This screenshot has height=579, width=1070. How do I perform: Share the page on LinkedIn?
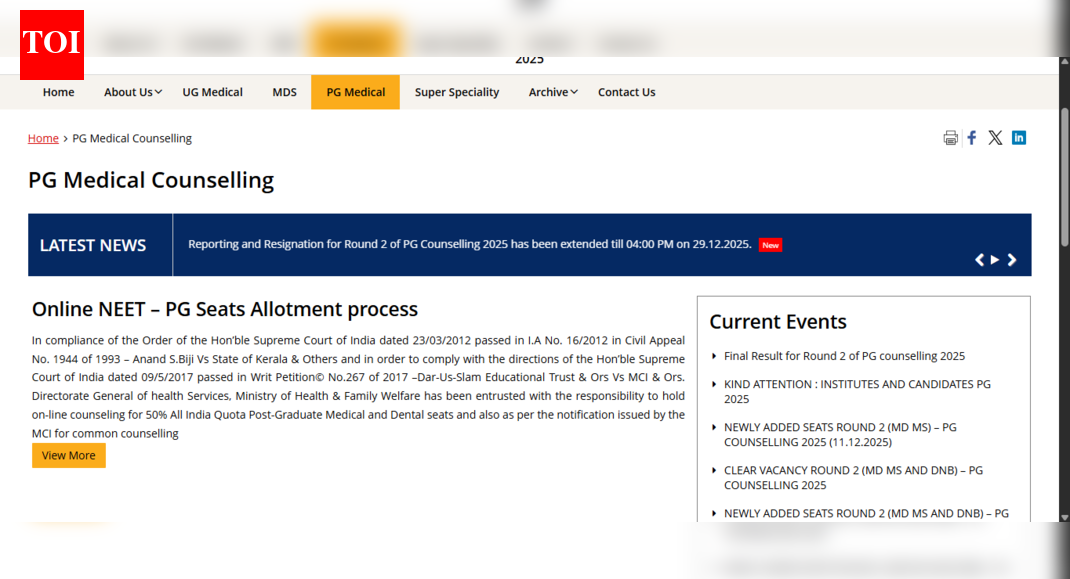(1019, 137)
